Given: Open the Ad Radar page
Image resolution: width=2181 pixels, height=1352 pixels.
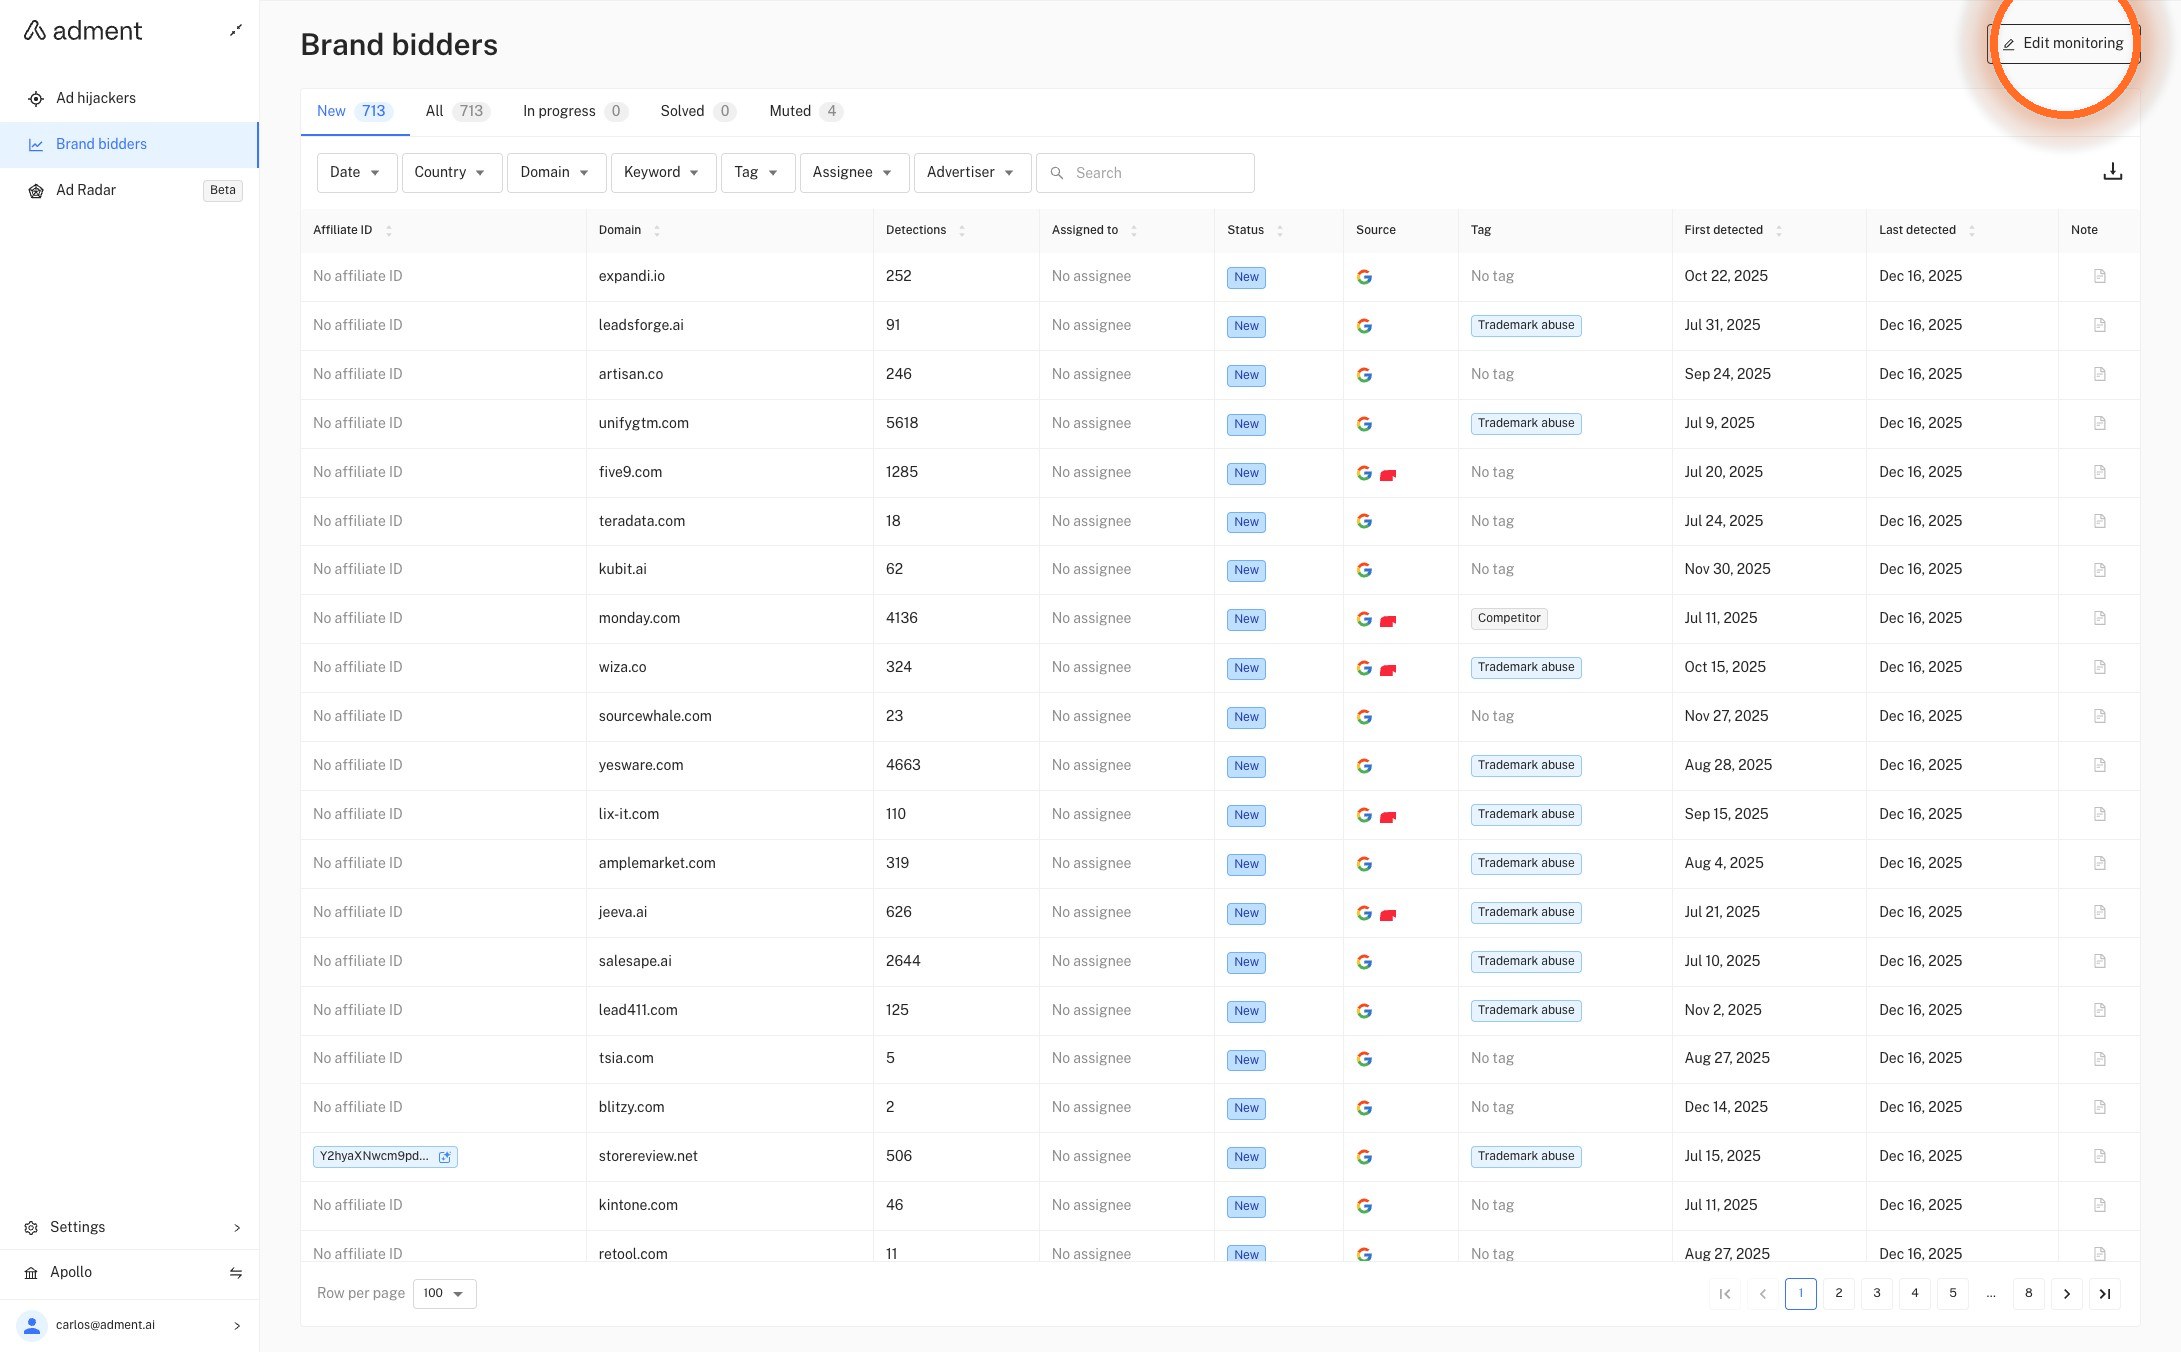Looking at the screenshot, I should [129, 190].
